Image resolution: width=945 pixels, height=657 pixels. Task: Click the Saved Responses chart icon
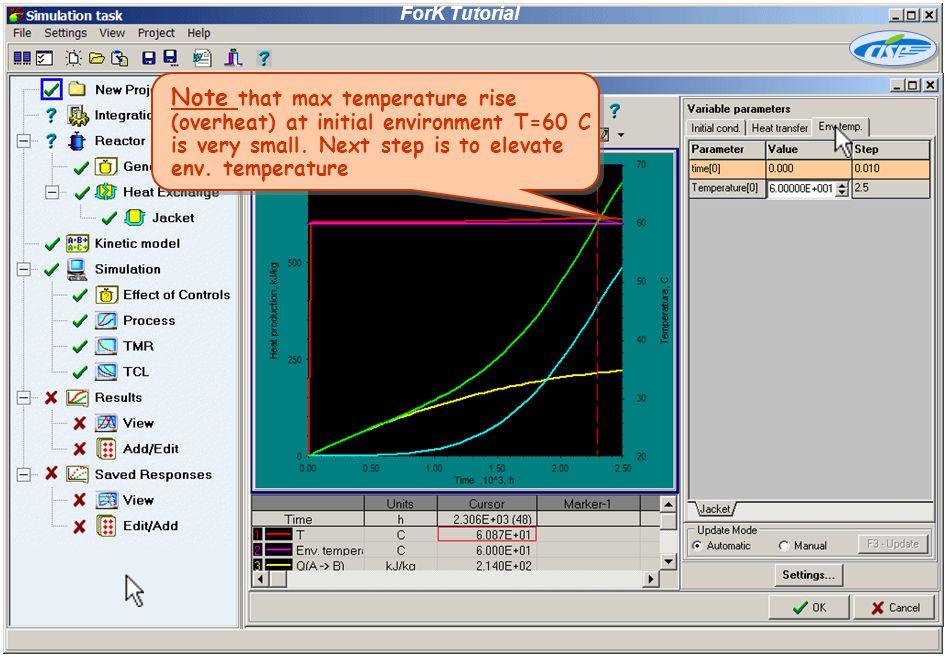77,474
